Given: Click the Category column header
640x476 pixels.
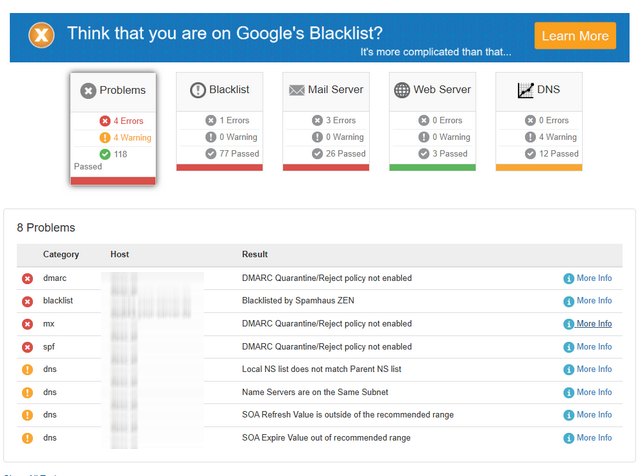Looking at the screenshot, I should coord(61,254).
